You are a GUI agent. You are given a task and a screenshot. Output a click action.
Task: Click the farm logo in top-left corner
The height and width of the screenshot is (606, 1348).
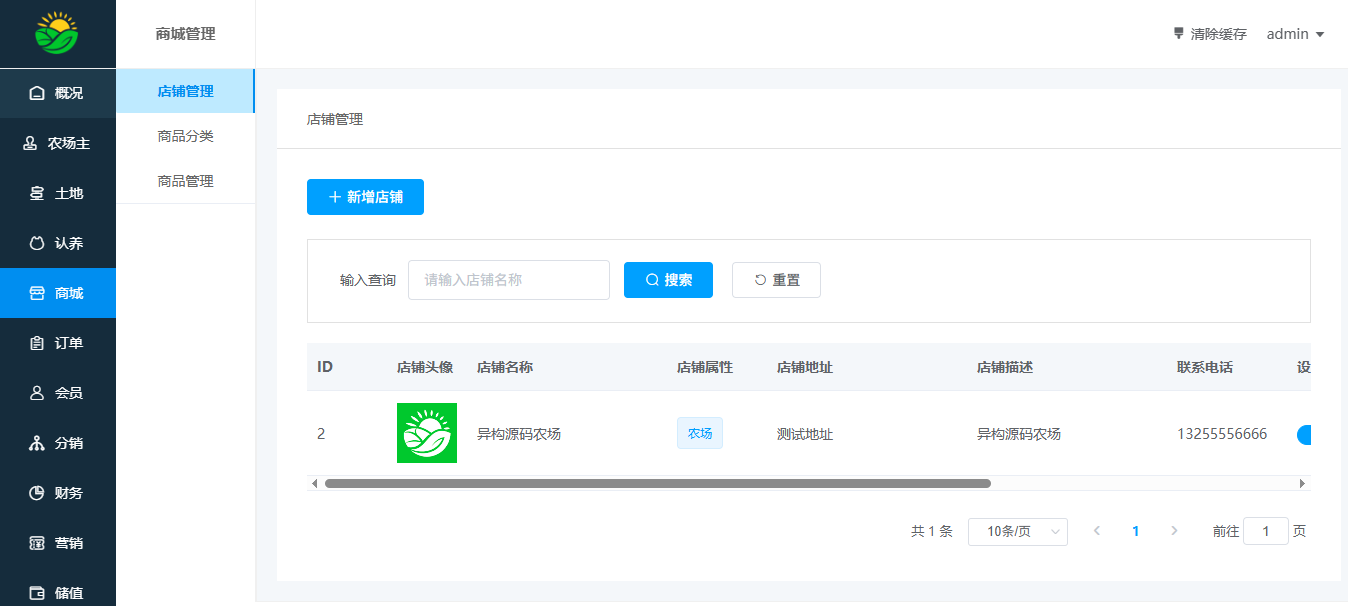tap(57, 33)
